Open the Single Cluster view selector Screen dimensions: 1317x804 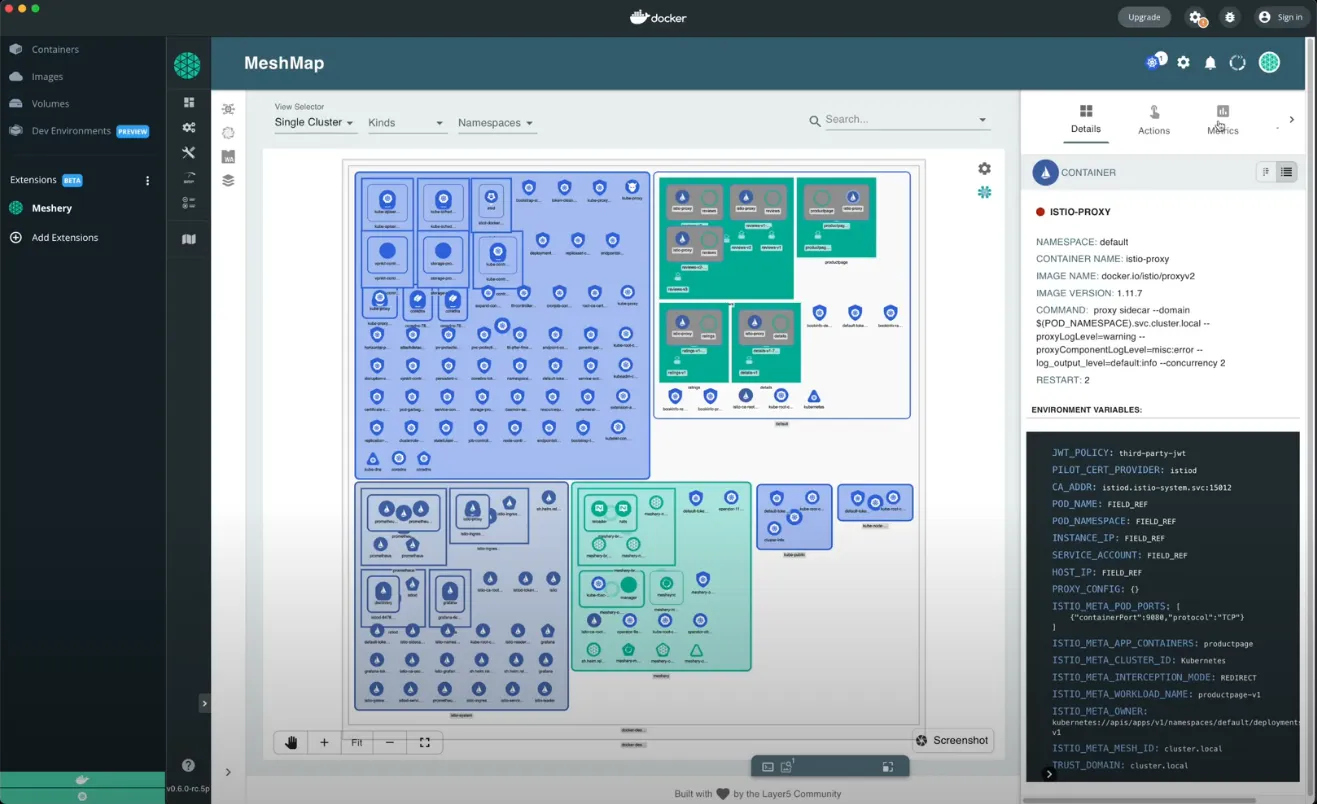point(314,122)
